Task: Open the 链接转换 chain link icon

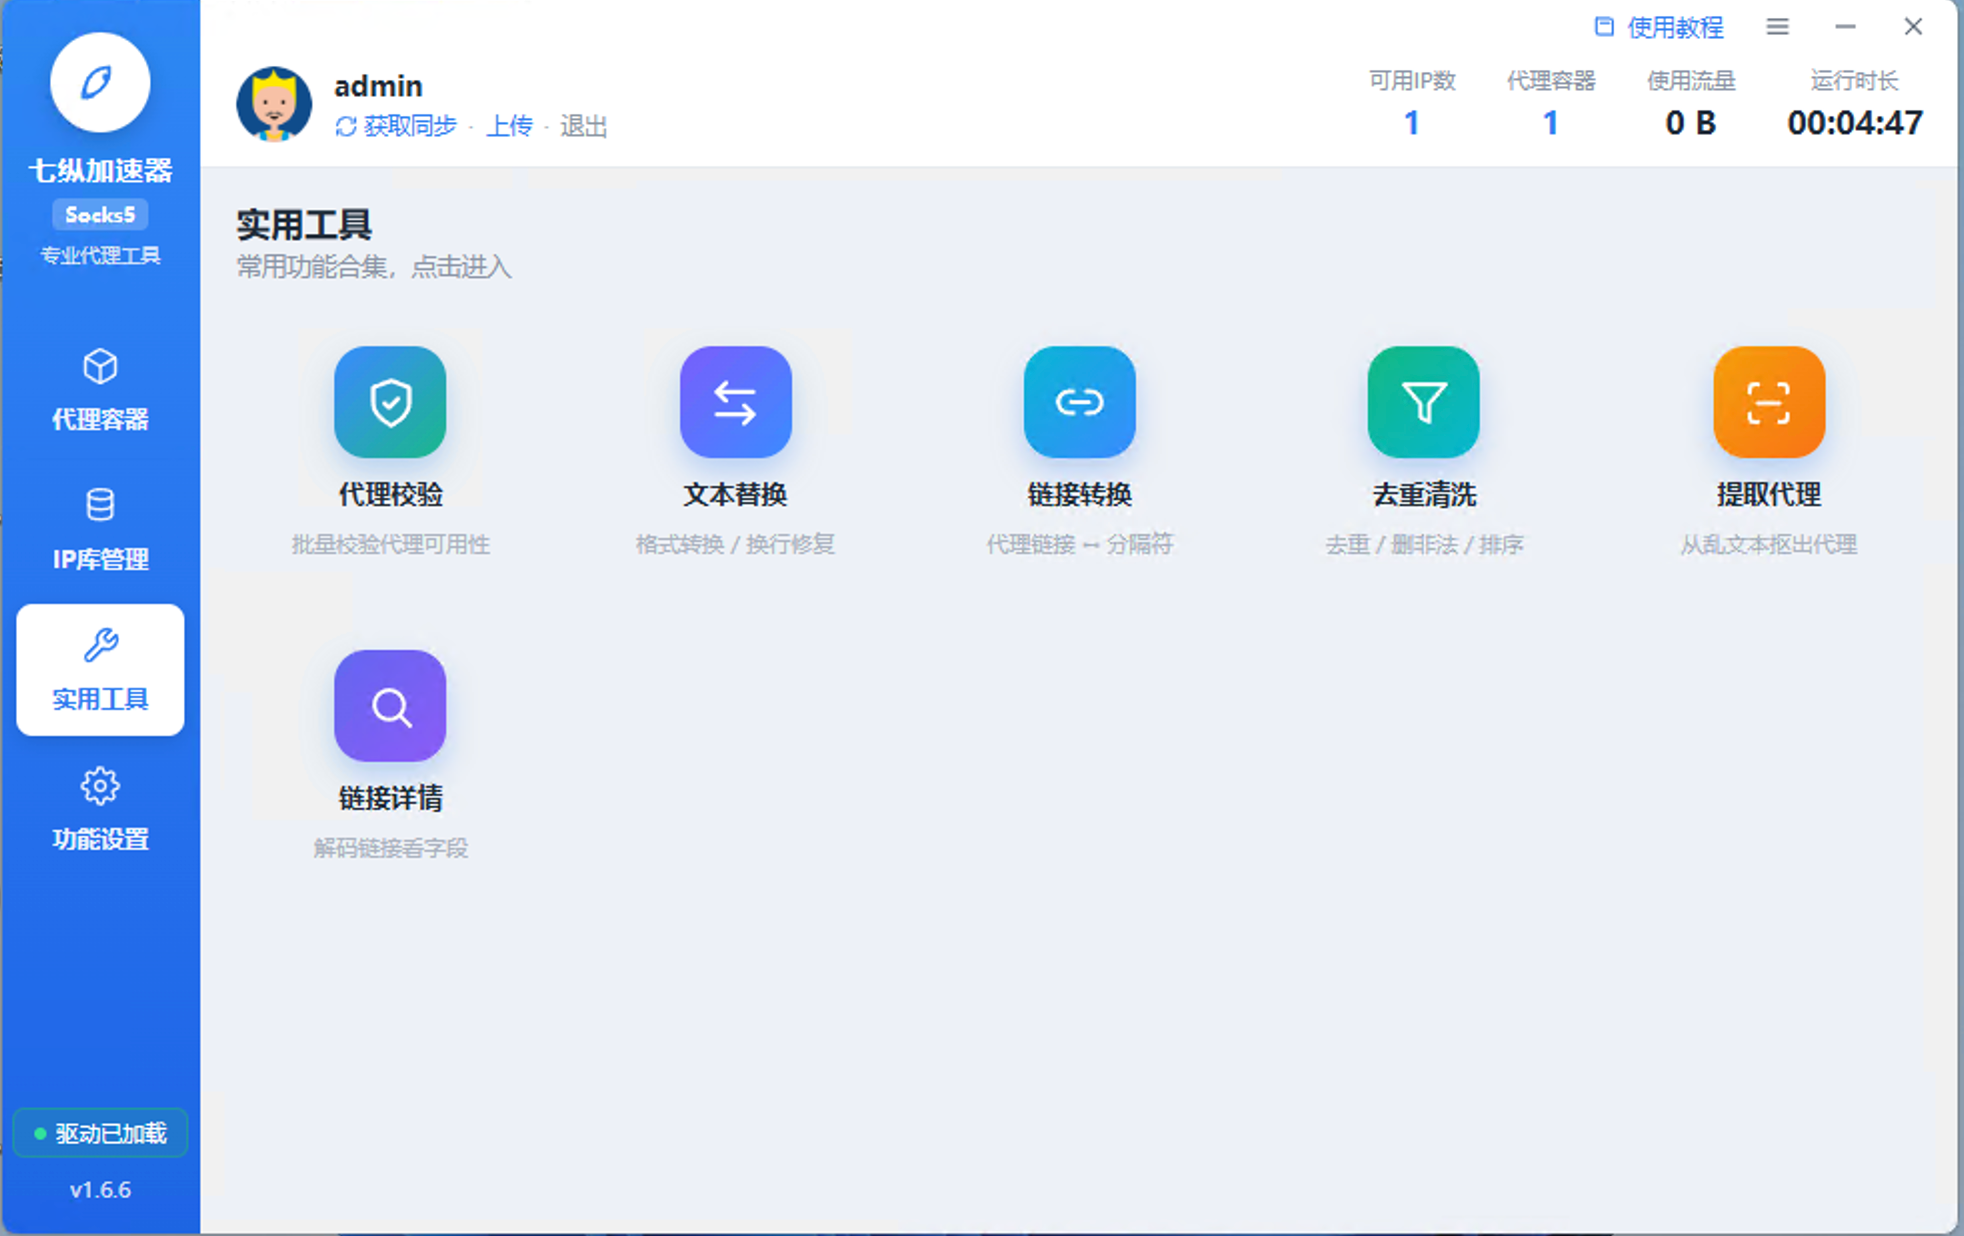Action: pyautogui.click(x=1079, y=402)
